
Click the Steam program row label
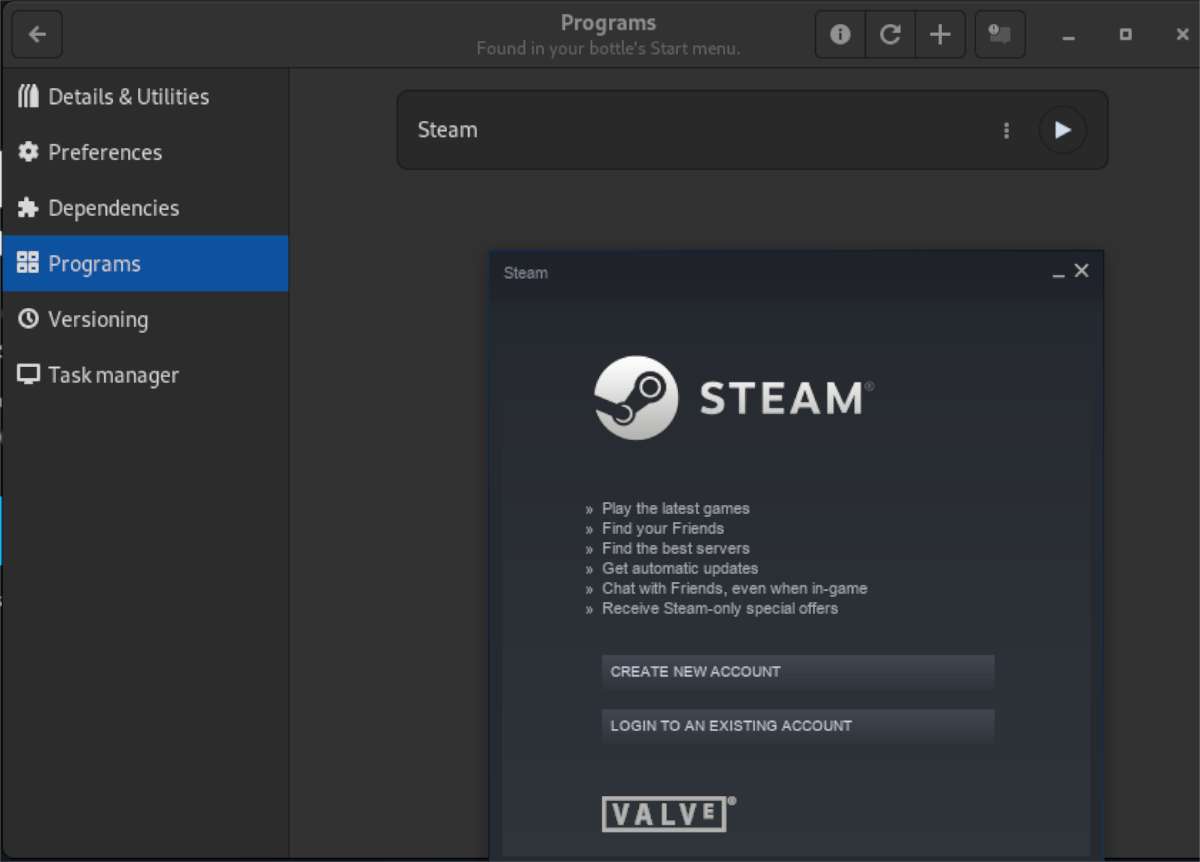[447, 130]
